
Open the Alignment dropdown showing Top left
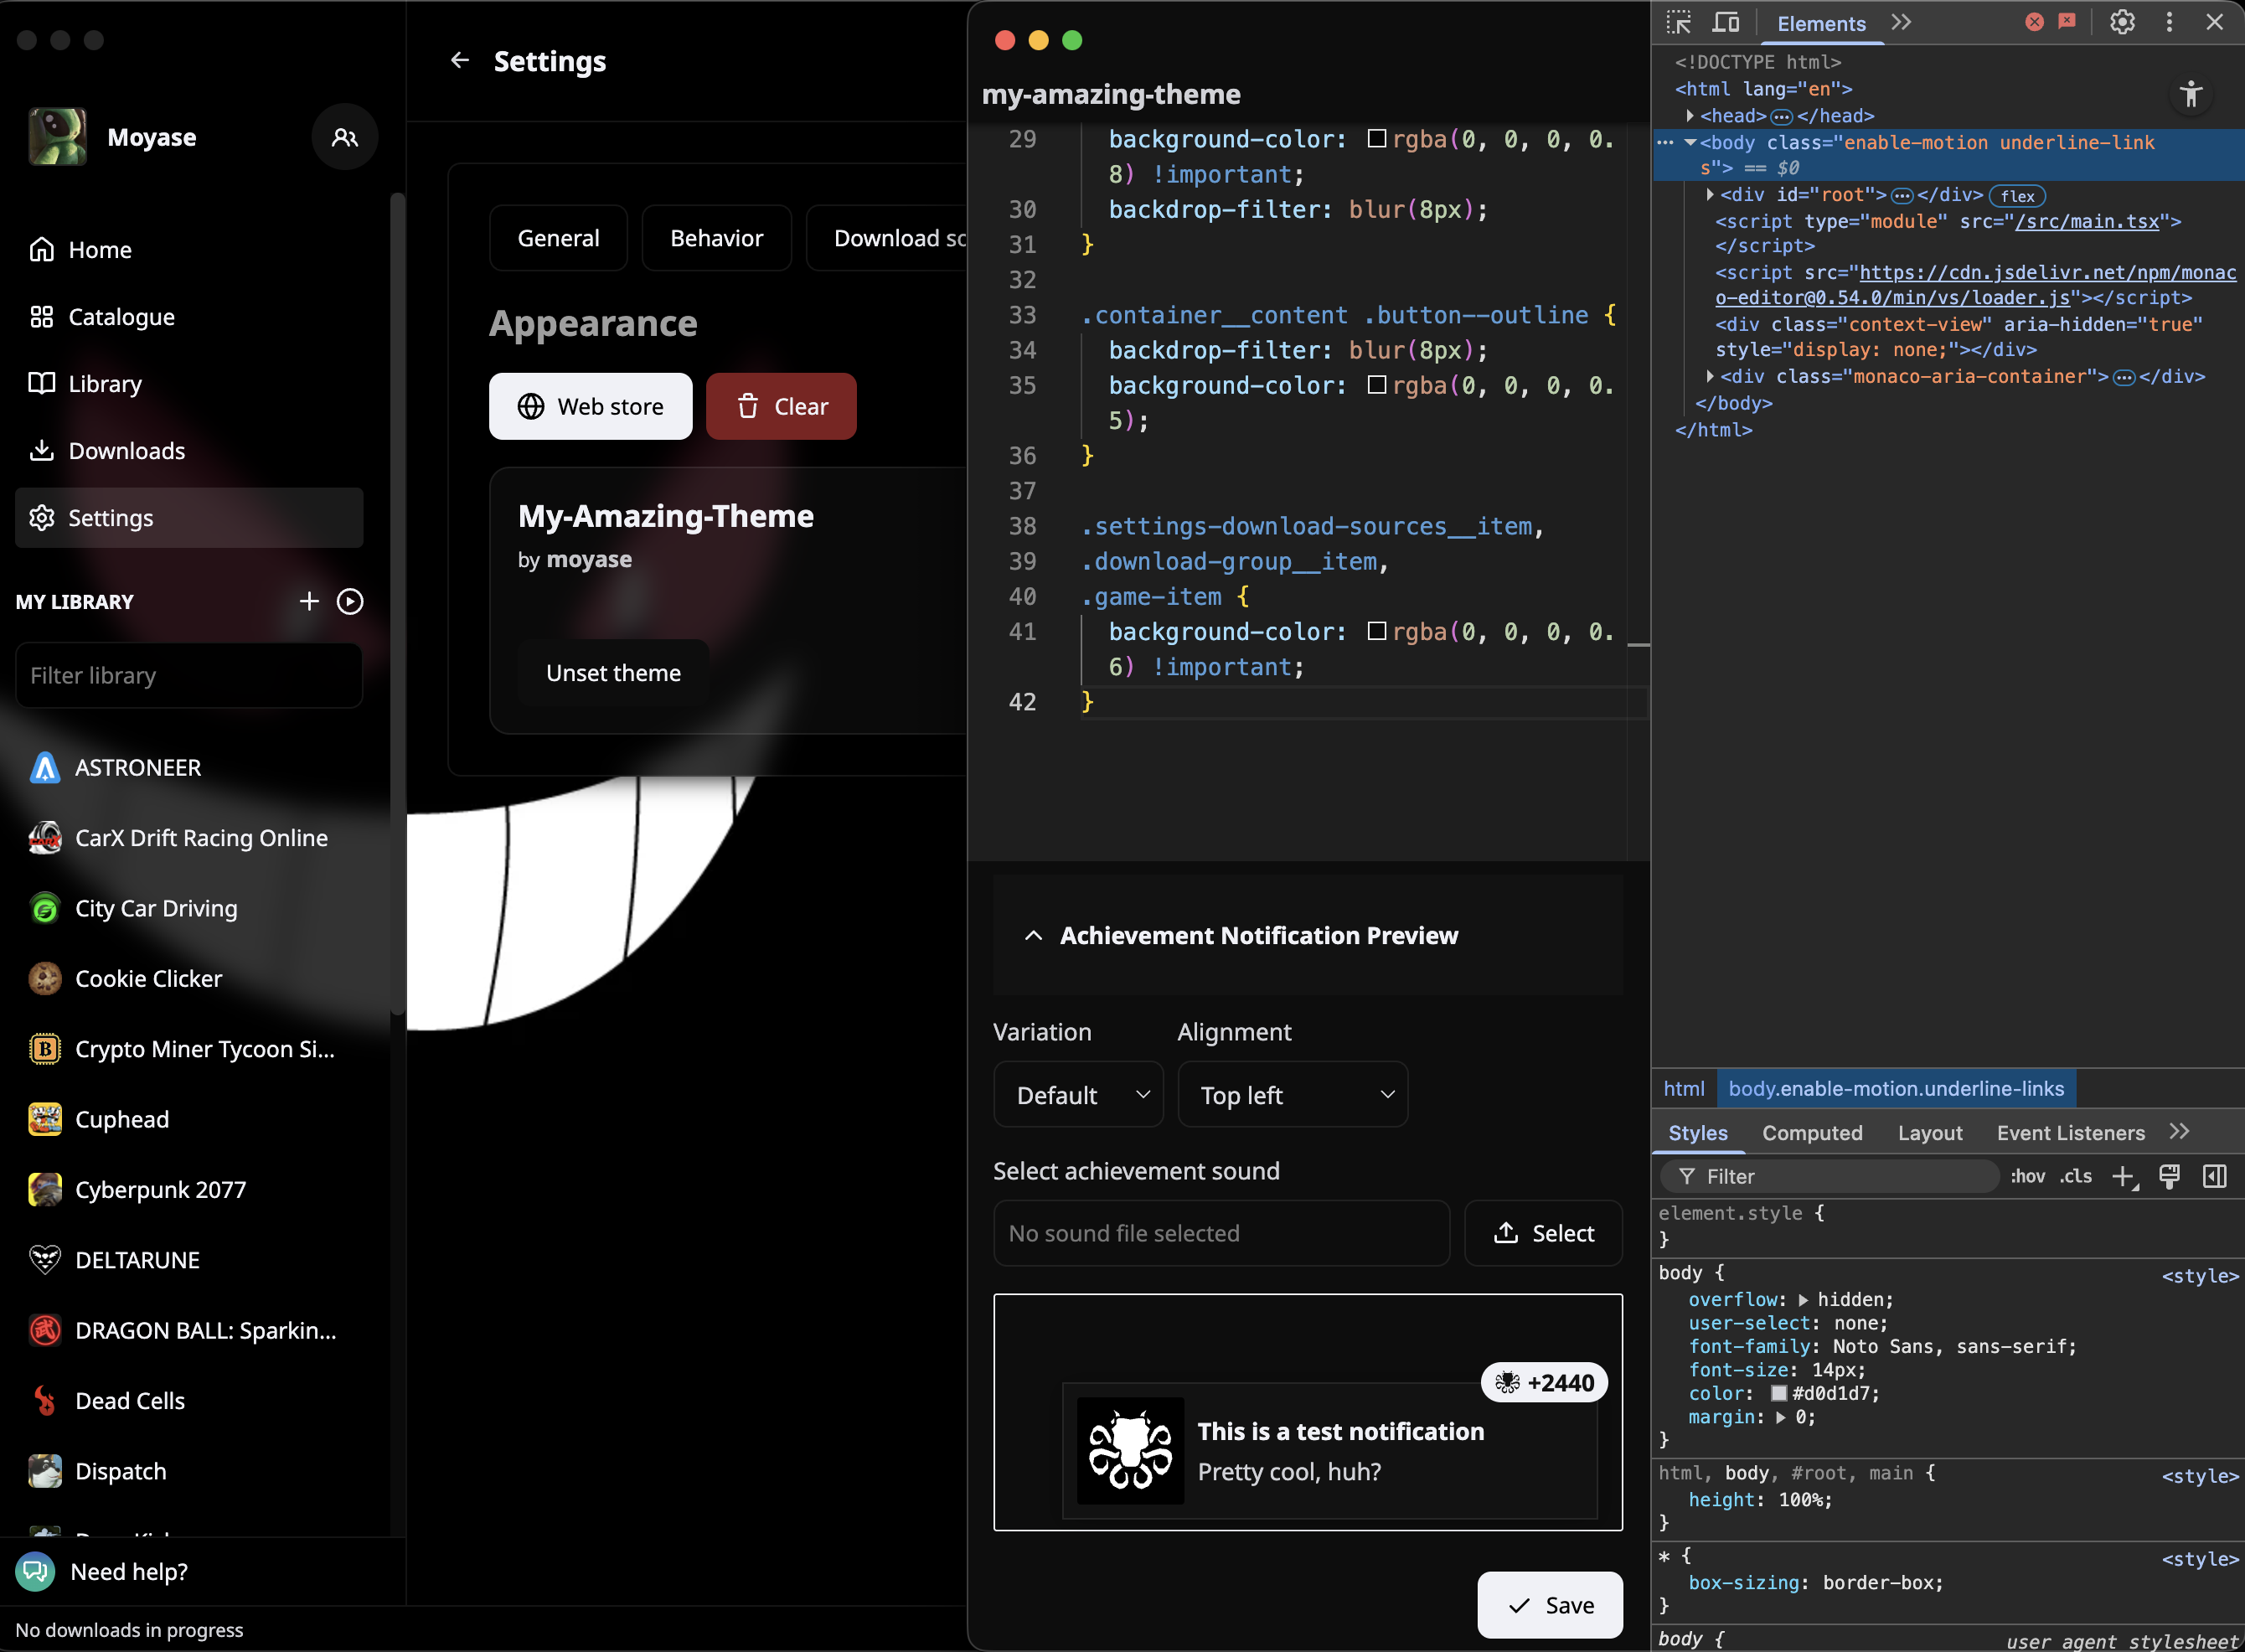(1293, 1095)
